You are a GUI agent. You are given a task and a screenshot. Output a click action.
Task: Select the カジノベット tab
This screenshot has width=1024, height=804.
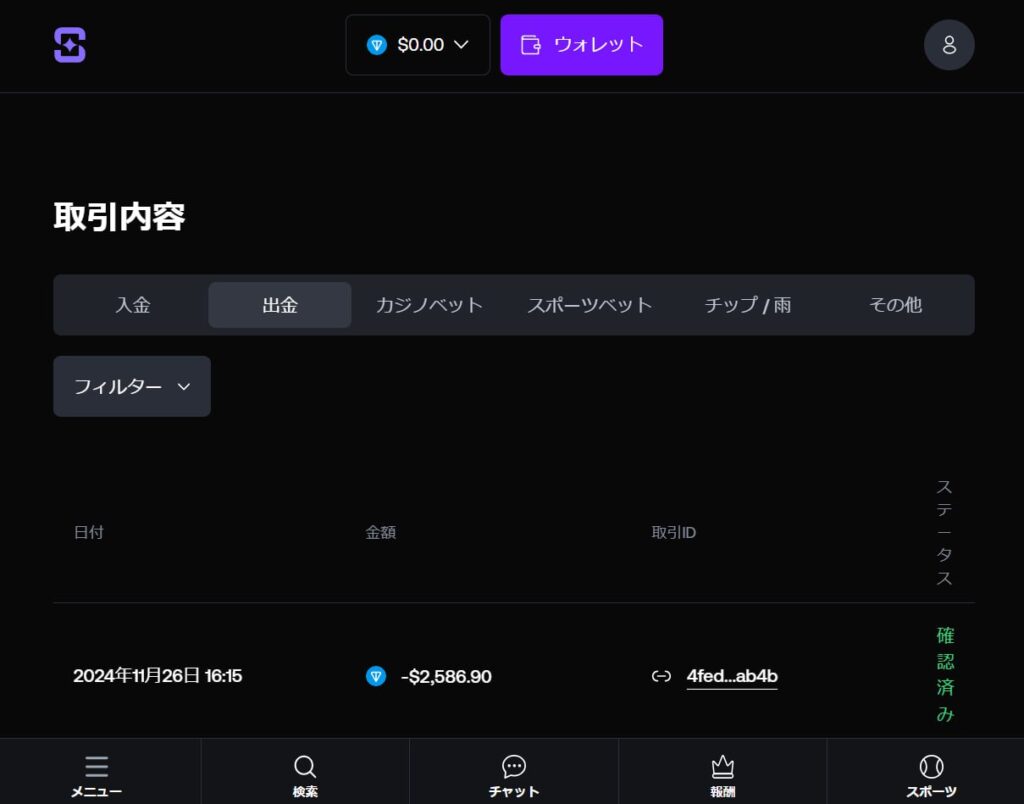click(429, 305)
